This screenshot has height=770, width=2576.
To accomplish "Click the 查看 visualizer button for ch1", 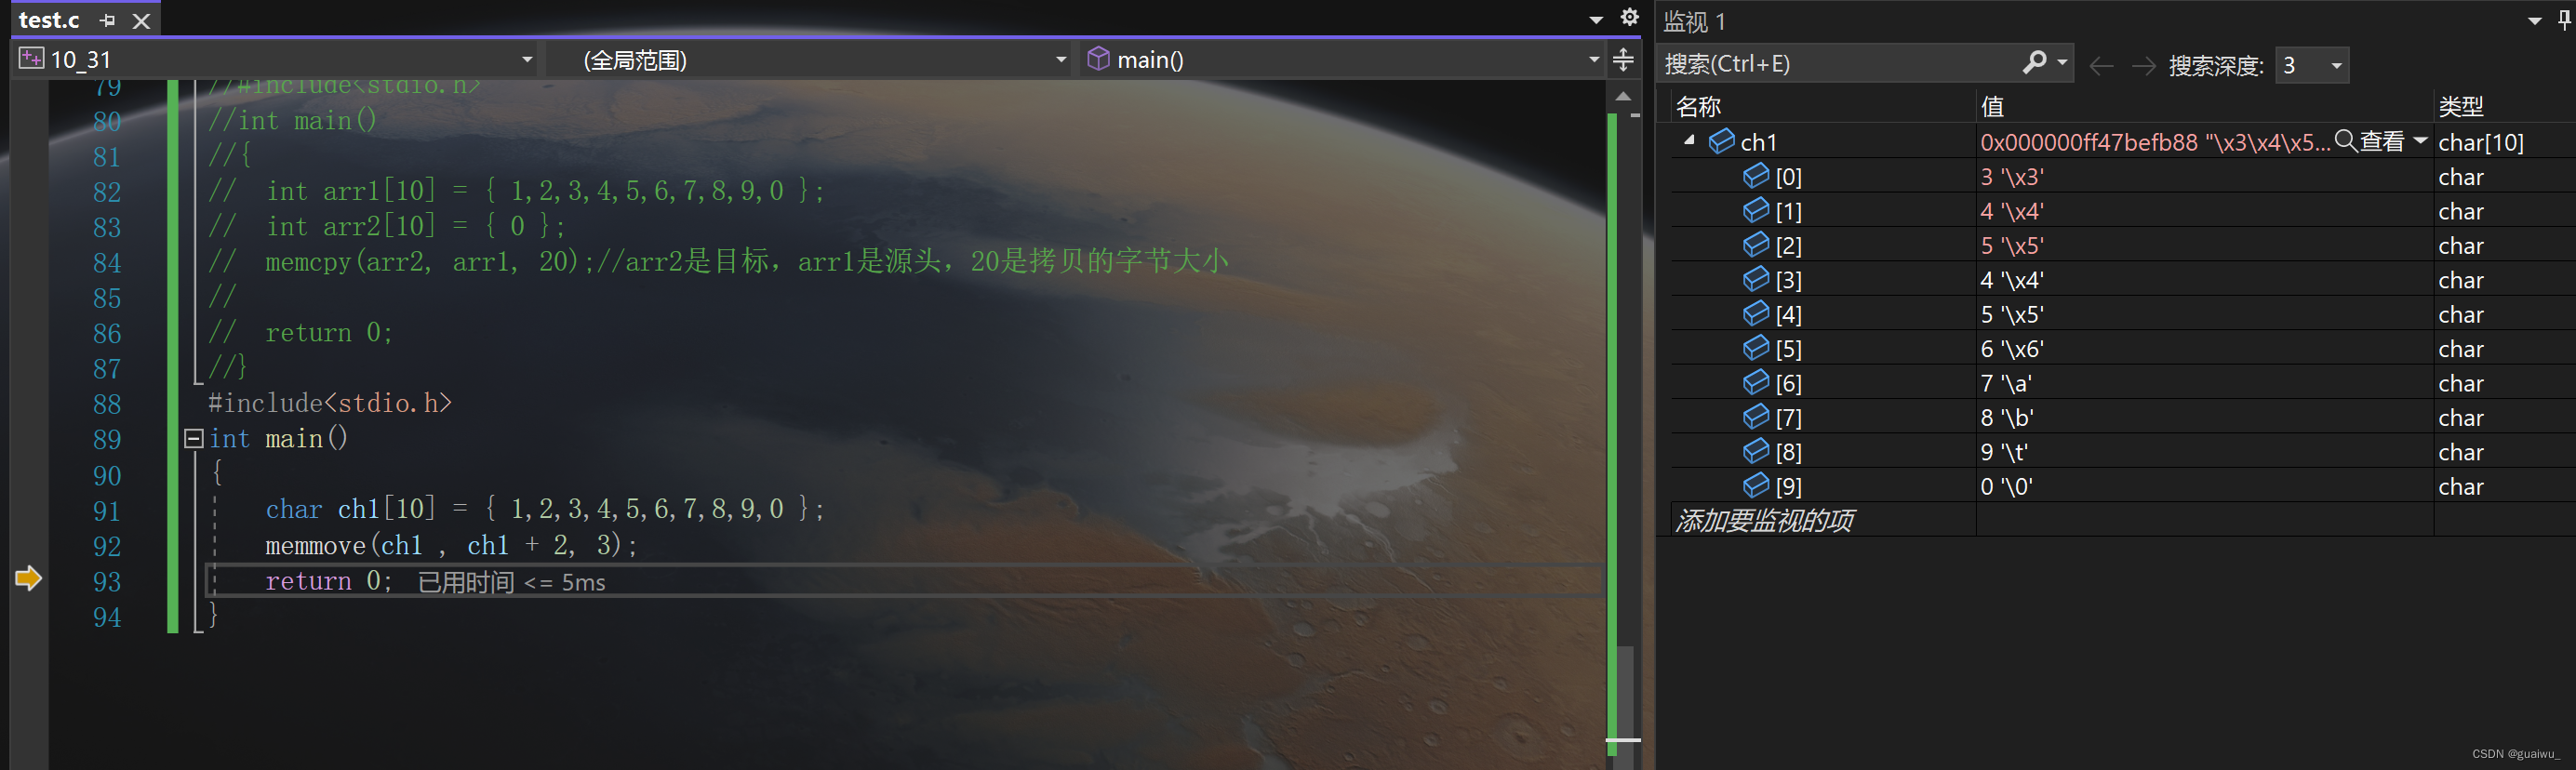I will (2369, 142).
